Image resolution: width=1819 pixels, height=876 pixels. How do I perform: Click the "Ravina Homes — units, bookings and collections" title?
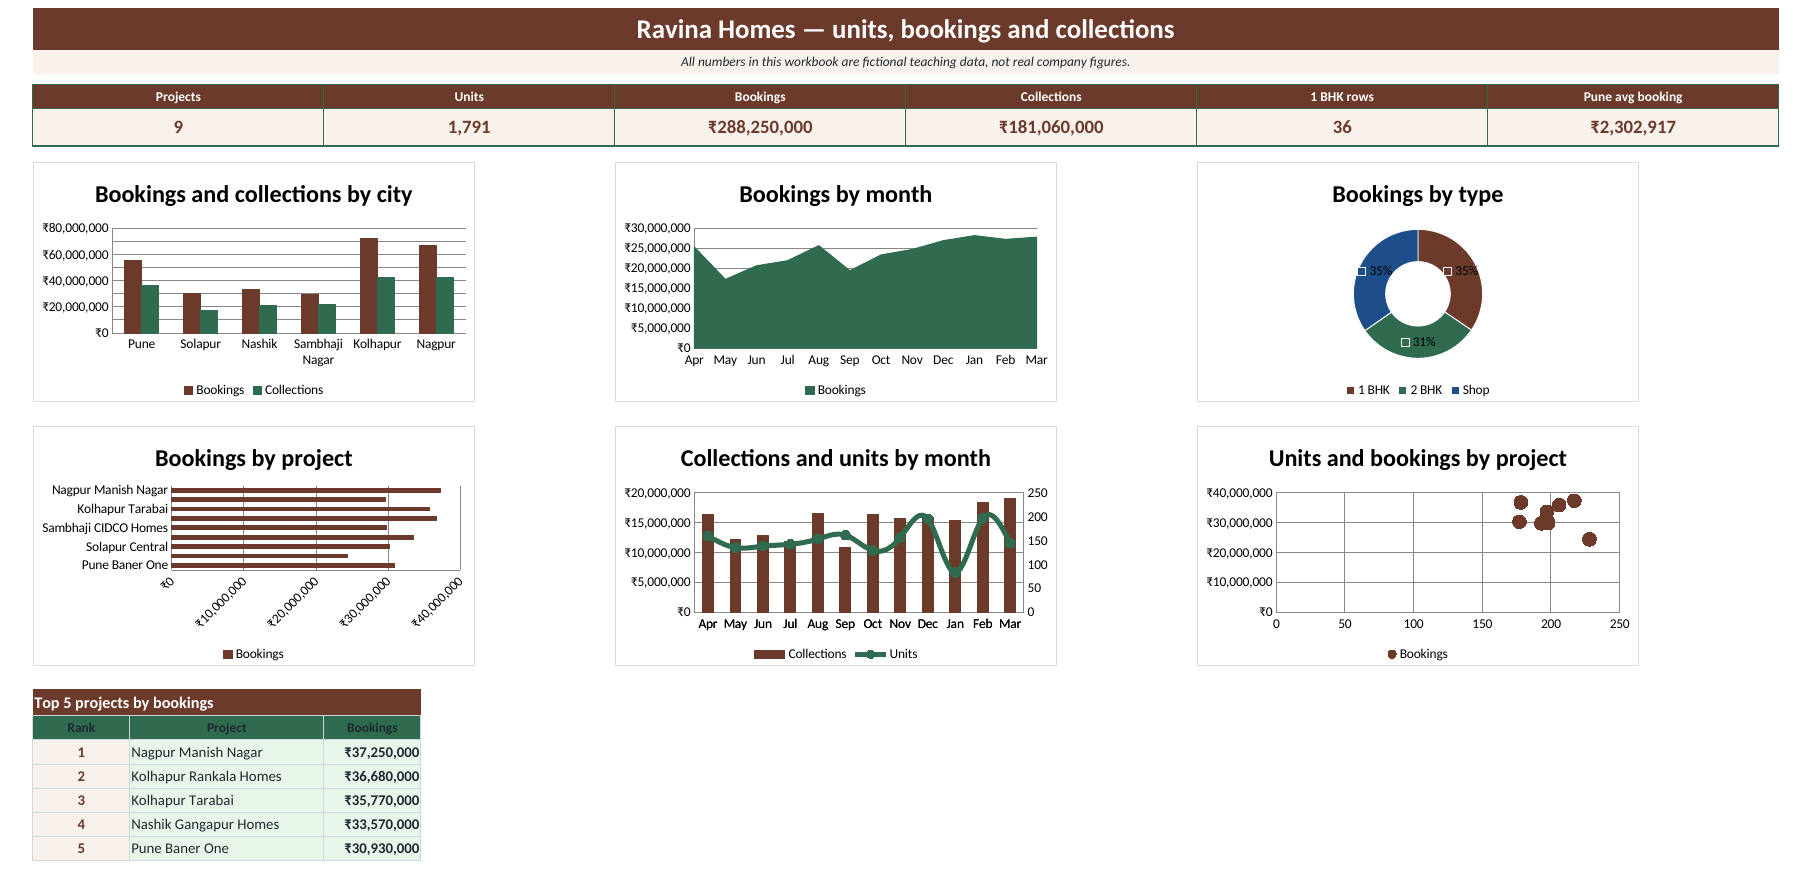click(905, 29)
